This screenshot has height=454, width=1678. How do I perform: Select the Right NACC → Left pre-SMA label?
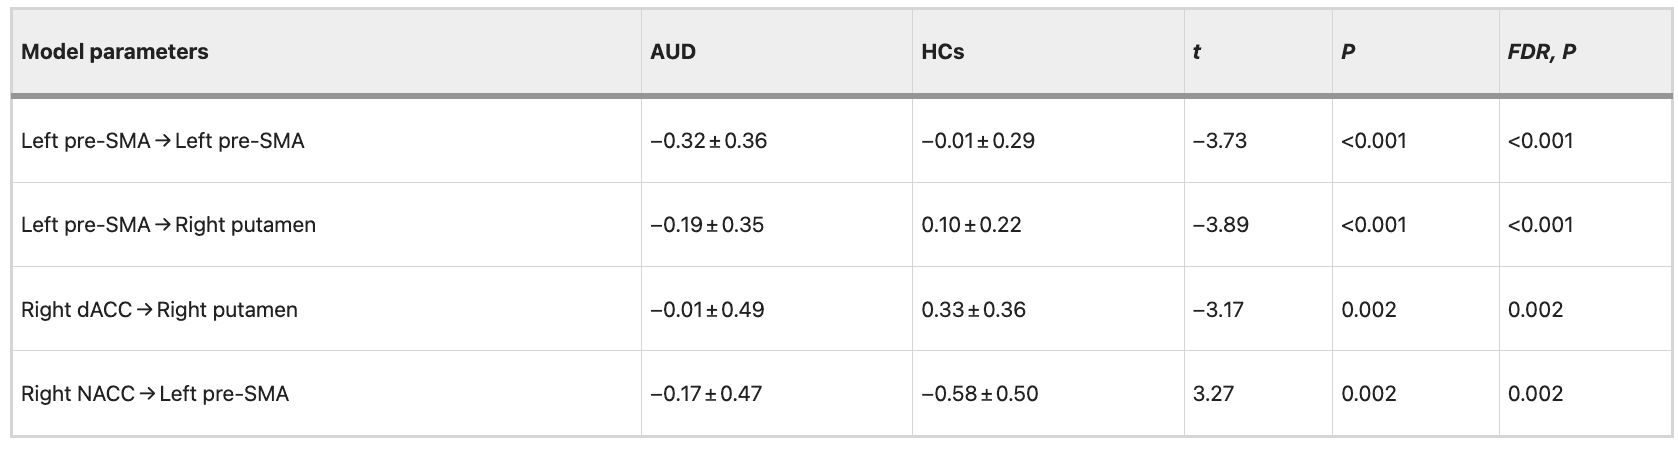155,394
